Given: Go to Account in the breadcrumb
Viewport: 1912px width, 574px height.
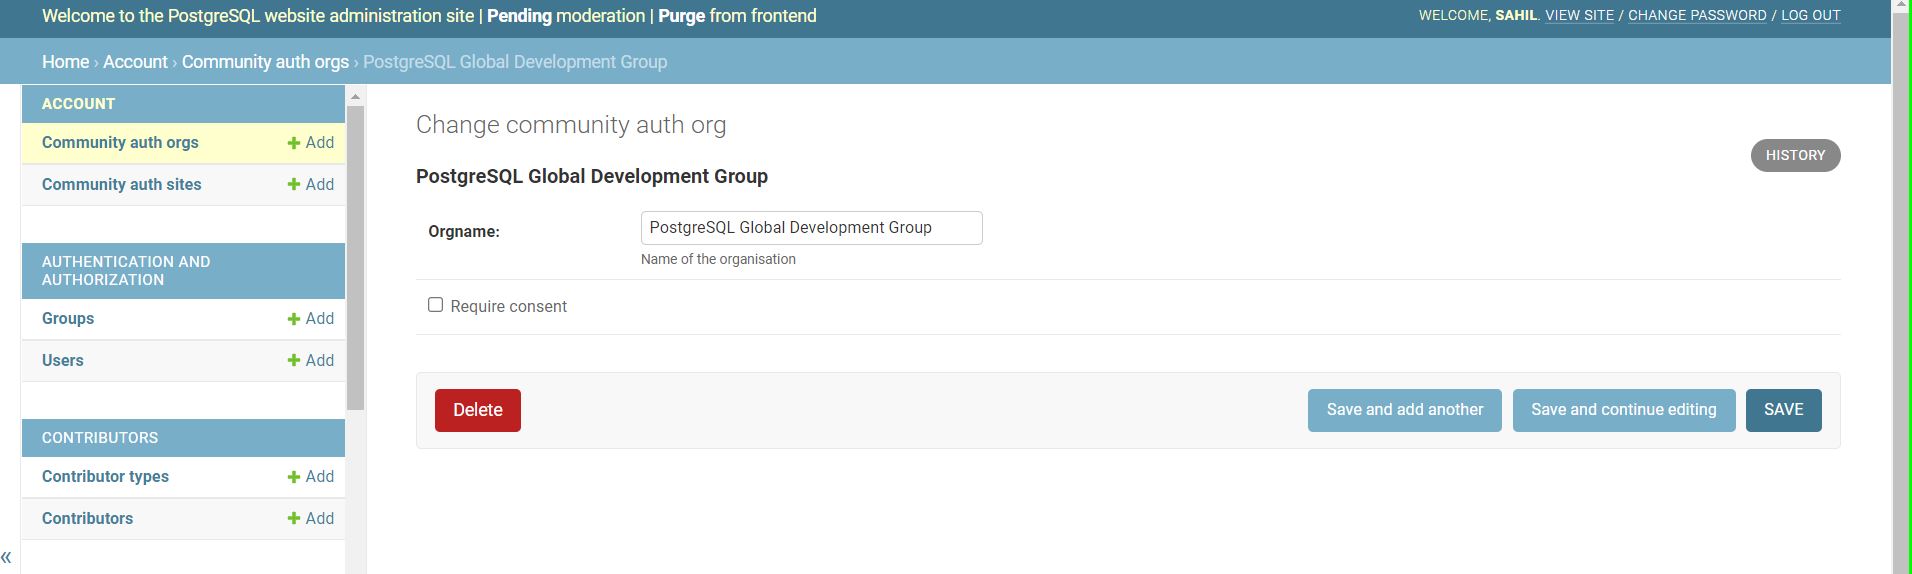Looking at the screenshot, I should click(135, 62).
